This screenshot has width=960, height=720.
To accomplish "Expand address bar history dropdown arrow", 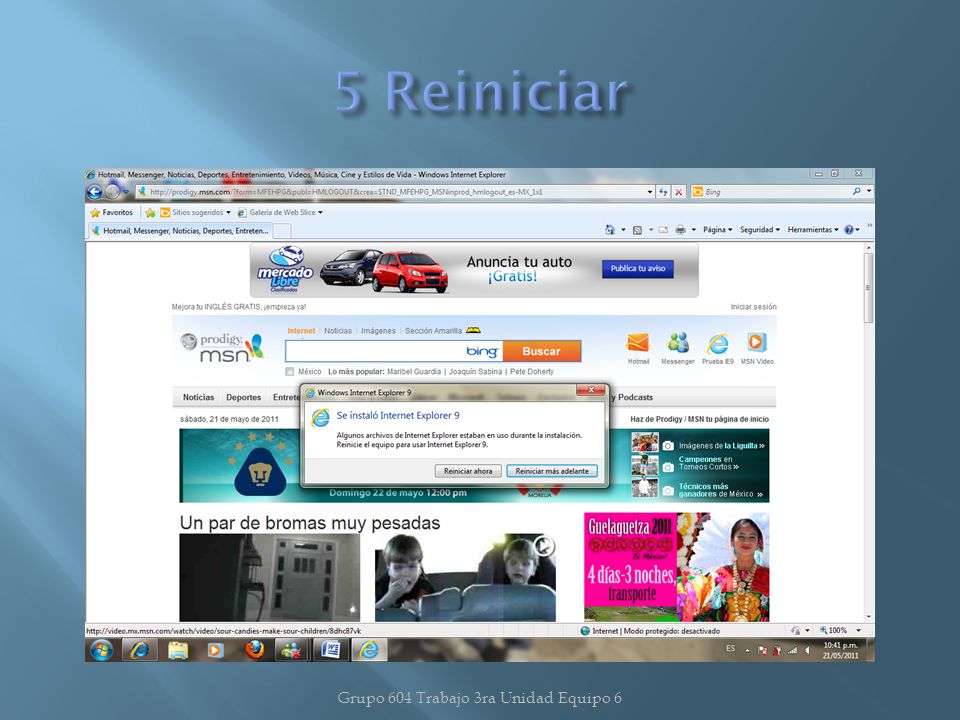I will pyautogui.click(x=650, y=192).
